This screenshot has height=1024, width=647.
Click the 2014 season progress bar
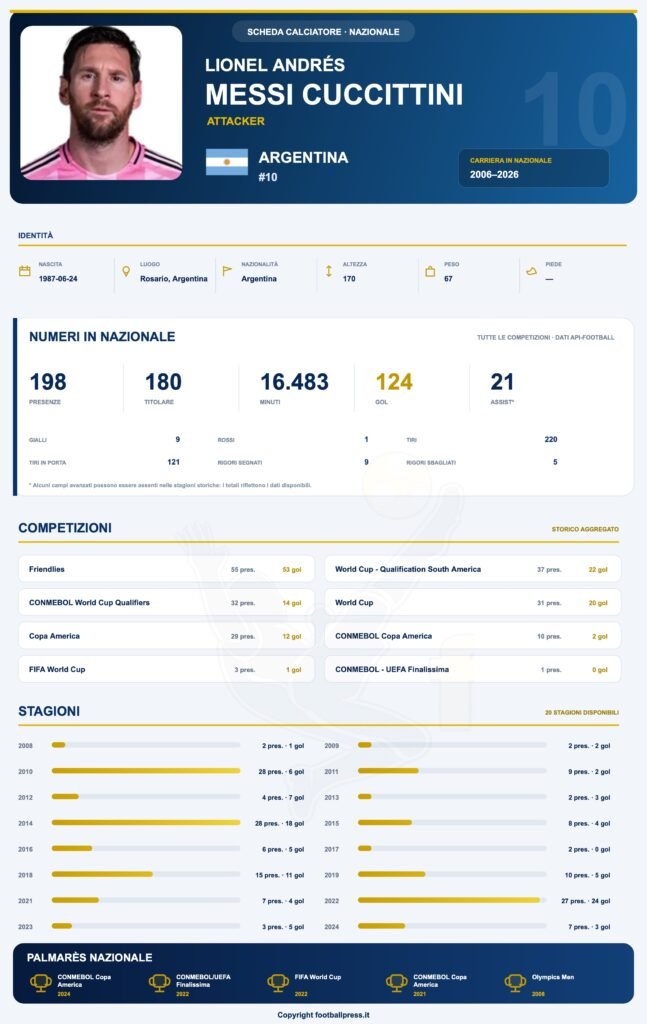[x=146, y=823]
